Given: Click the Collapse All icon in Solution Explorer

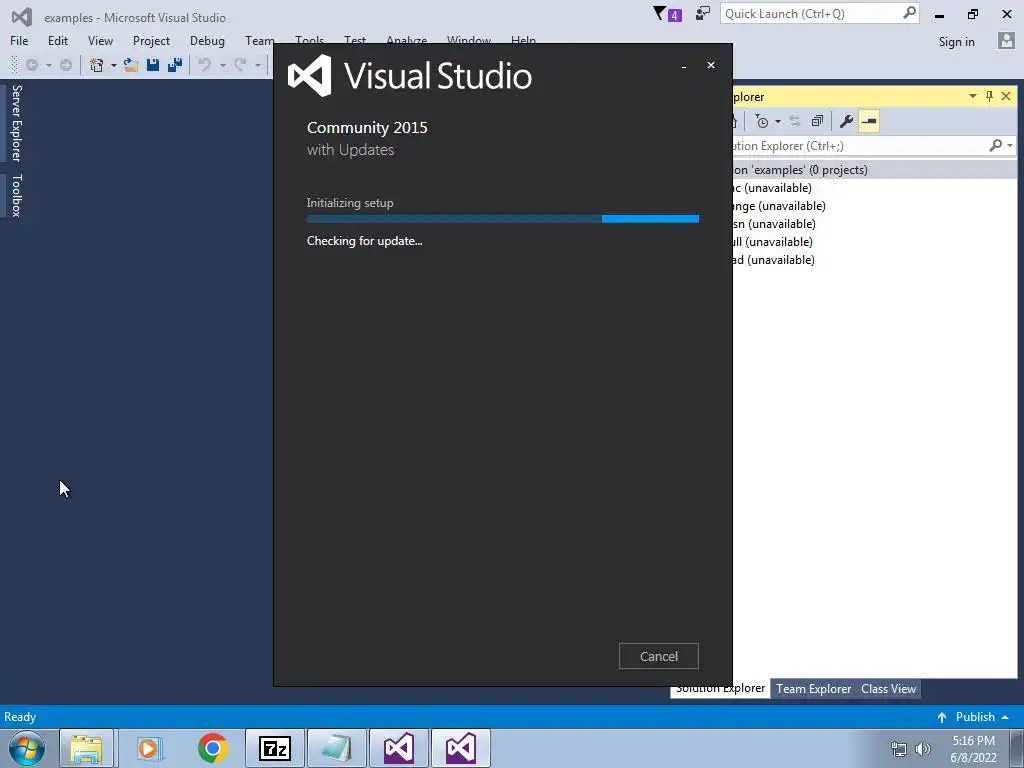Looking at the screenshot, I should click(817, 121).
